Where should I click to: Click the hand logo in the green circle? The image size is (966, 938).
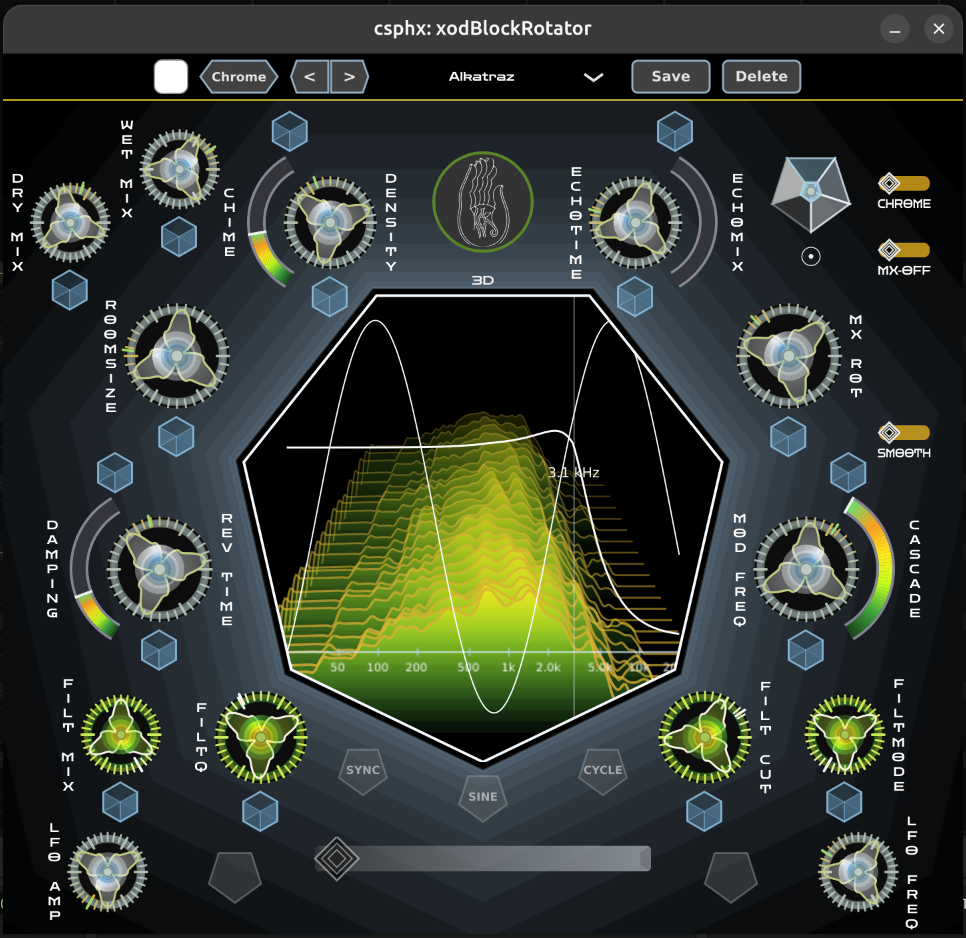pos(483,202)
